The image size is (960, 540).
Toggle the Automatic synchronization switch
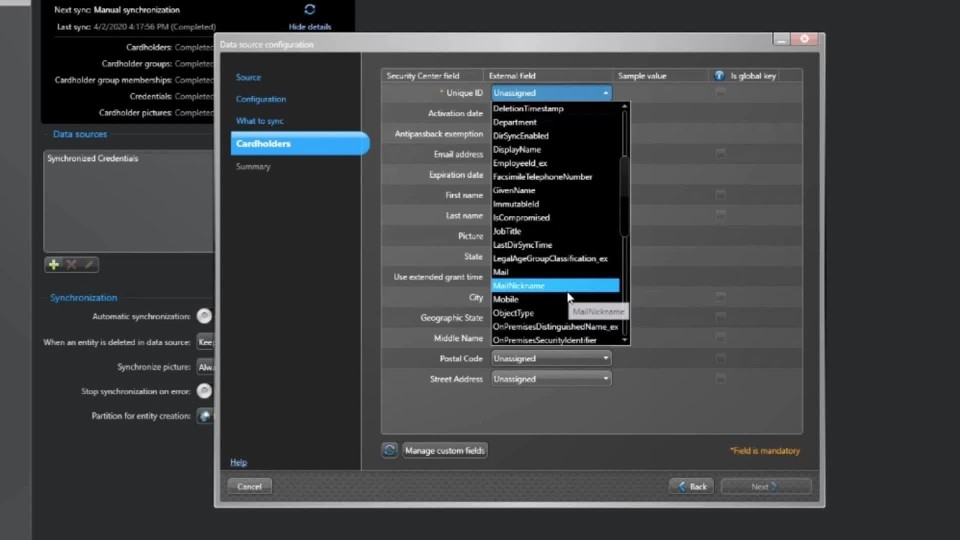(x=204, y=317)
